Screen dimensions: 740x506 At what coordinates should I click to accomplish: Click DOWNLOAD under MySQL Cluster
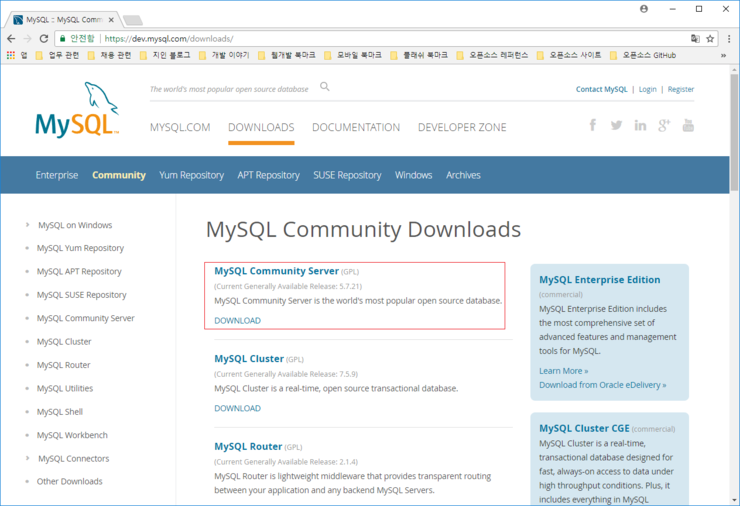pos(237,408)
